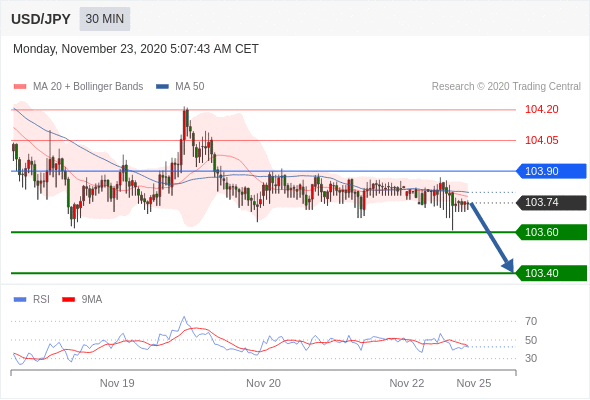Click the Nov 20 date axis label
This screenshot has height=400, width=590.
click(x=263, y=383)
